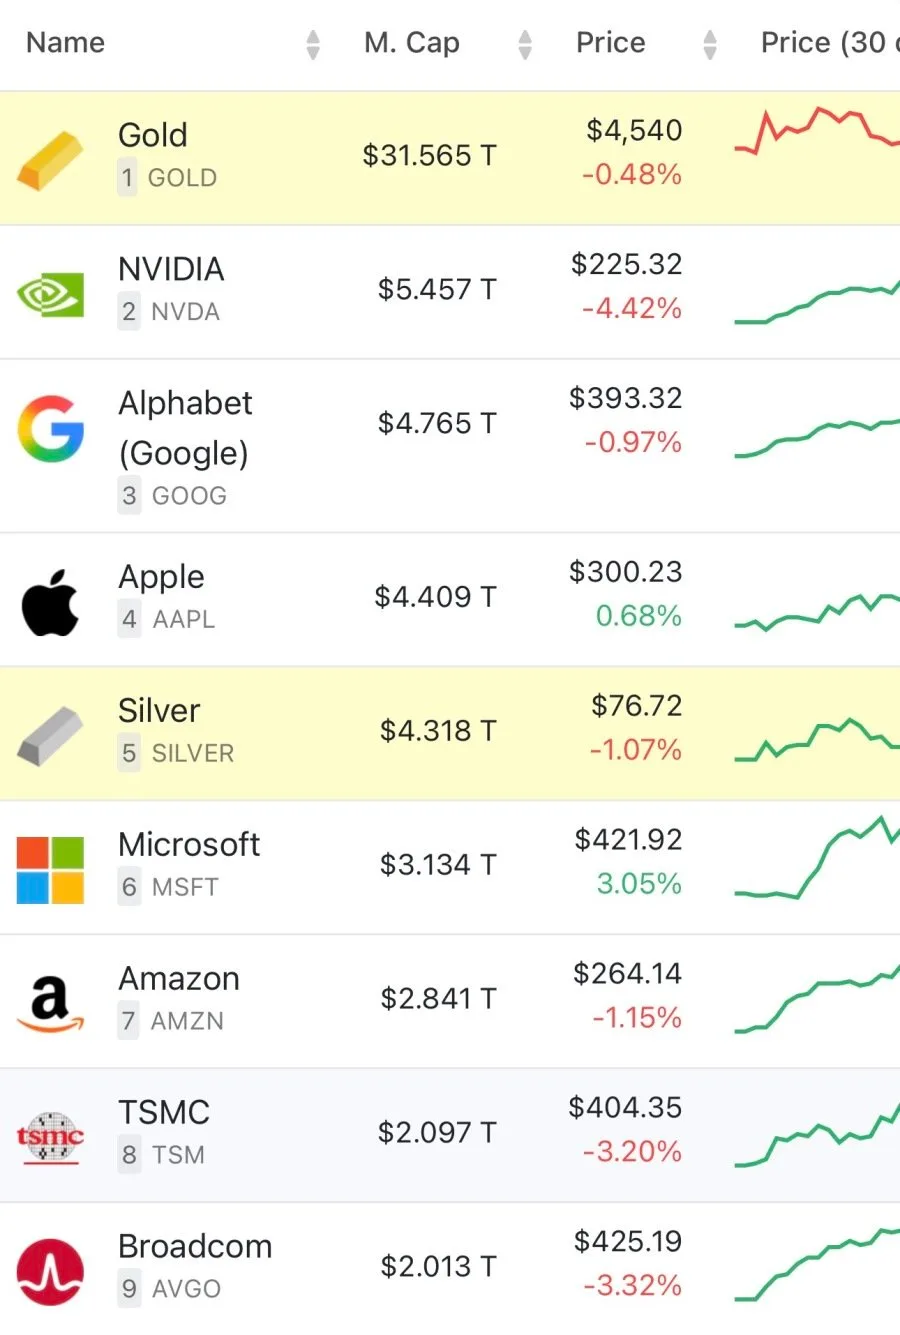Click the M. Cap column header
This screenshot has height=1335, width=900.
[x=412, y=43]
